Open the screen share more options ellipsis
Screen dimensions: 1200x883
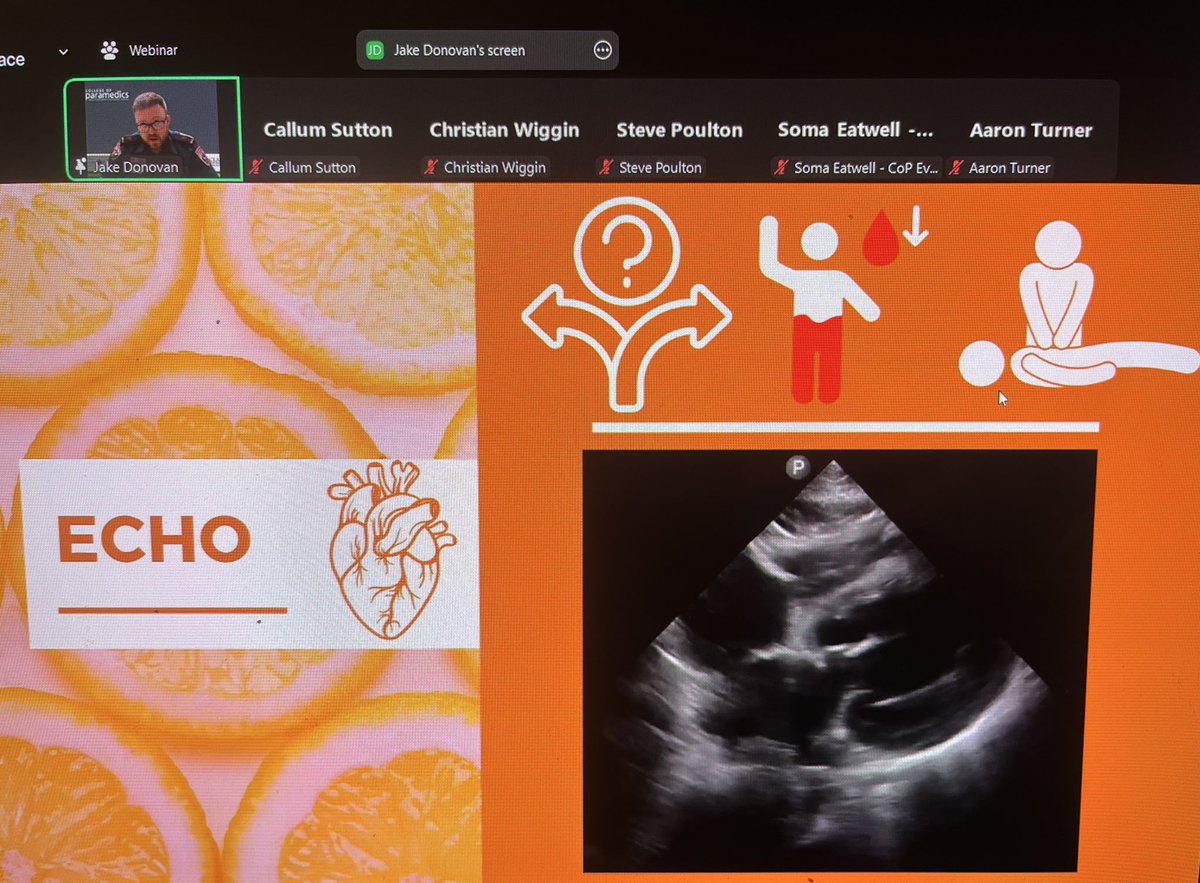pos(602,50)
